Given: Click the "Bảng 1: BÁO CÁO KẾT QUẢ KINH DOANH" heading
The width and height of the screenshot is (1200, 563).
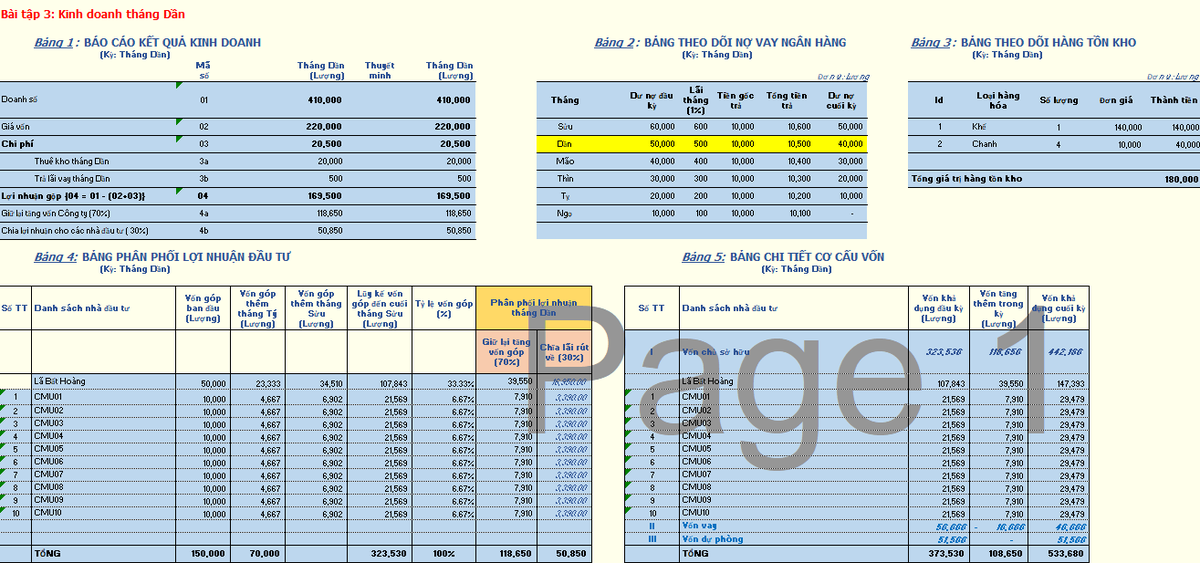Looking at the screenshot, I should pos(147,43).
